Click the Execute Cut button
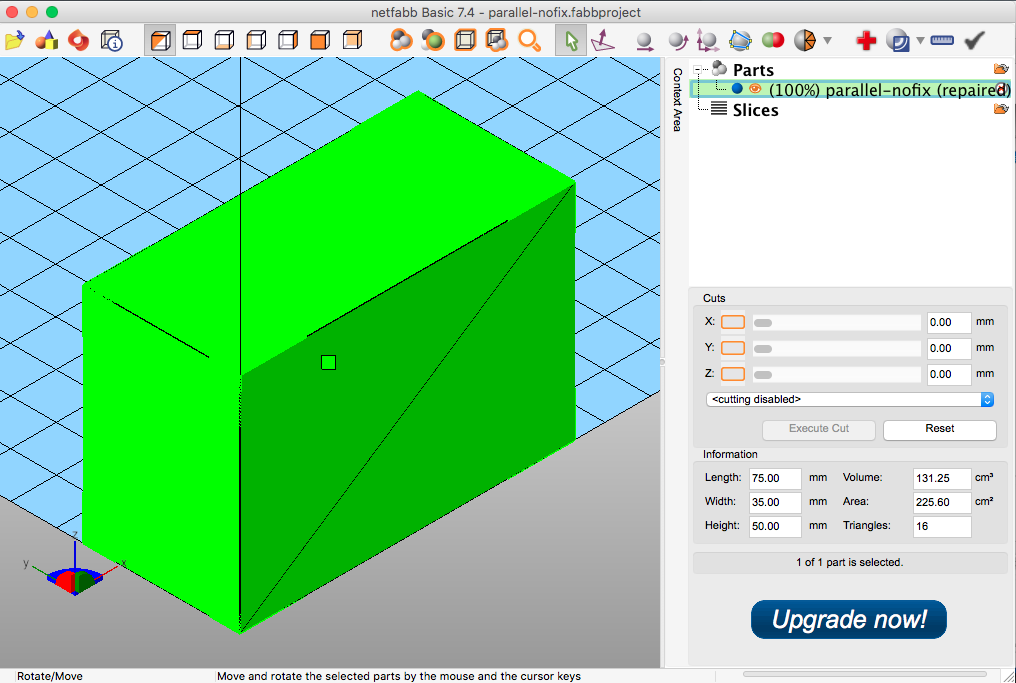 pyautogui.click(x=818, y=429)
